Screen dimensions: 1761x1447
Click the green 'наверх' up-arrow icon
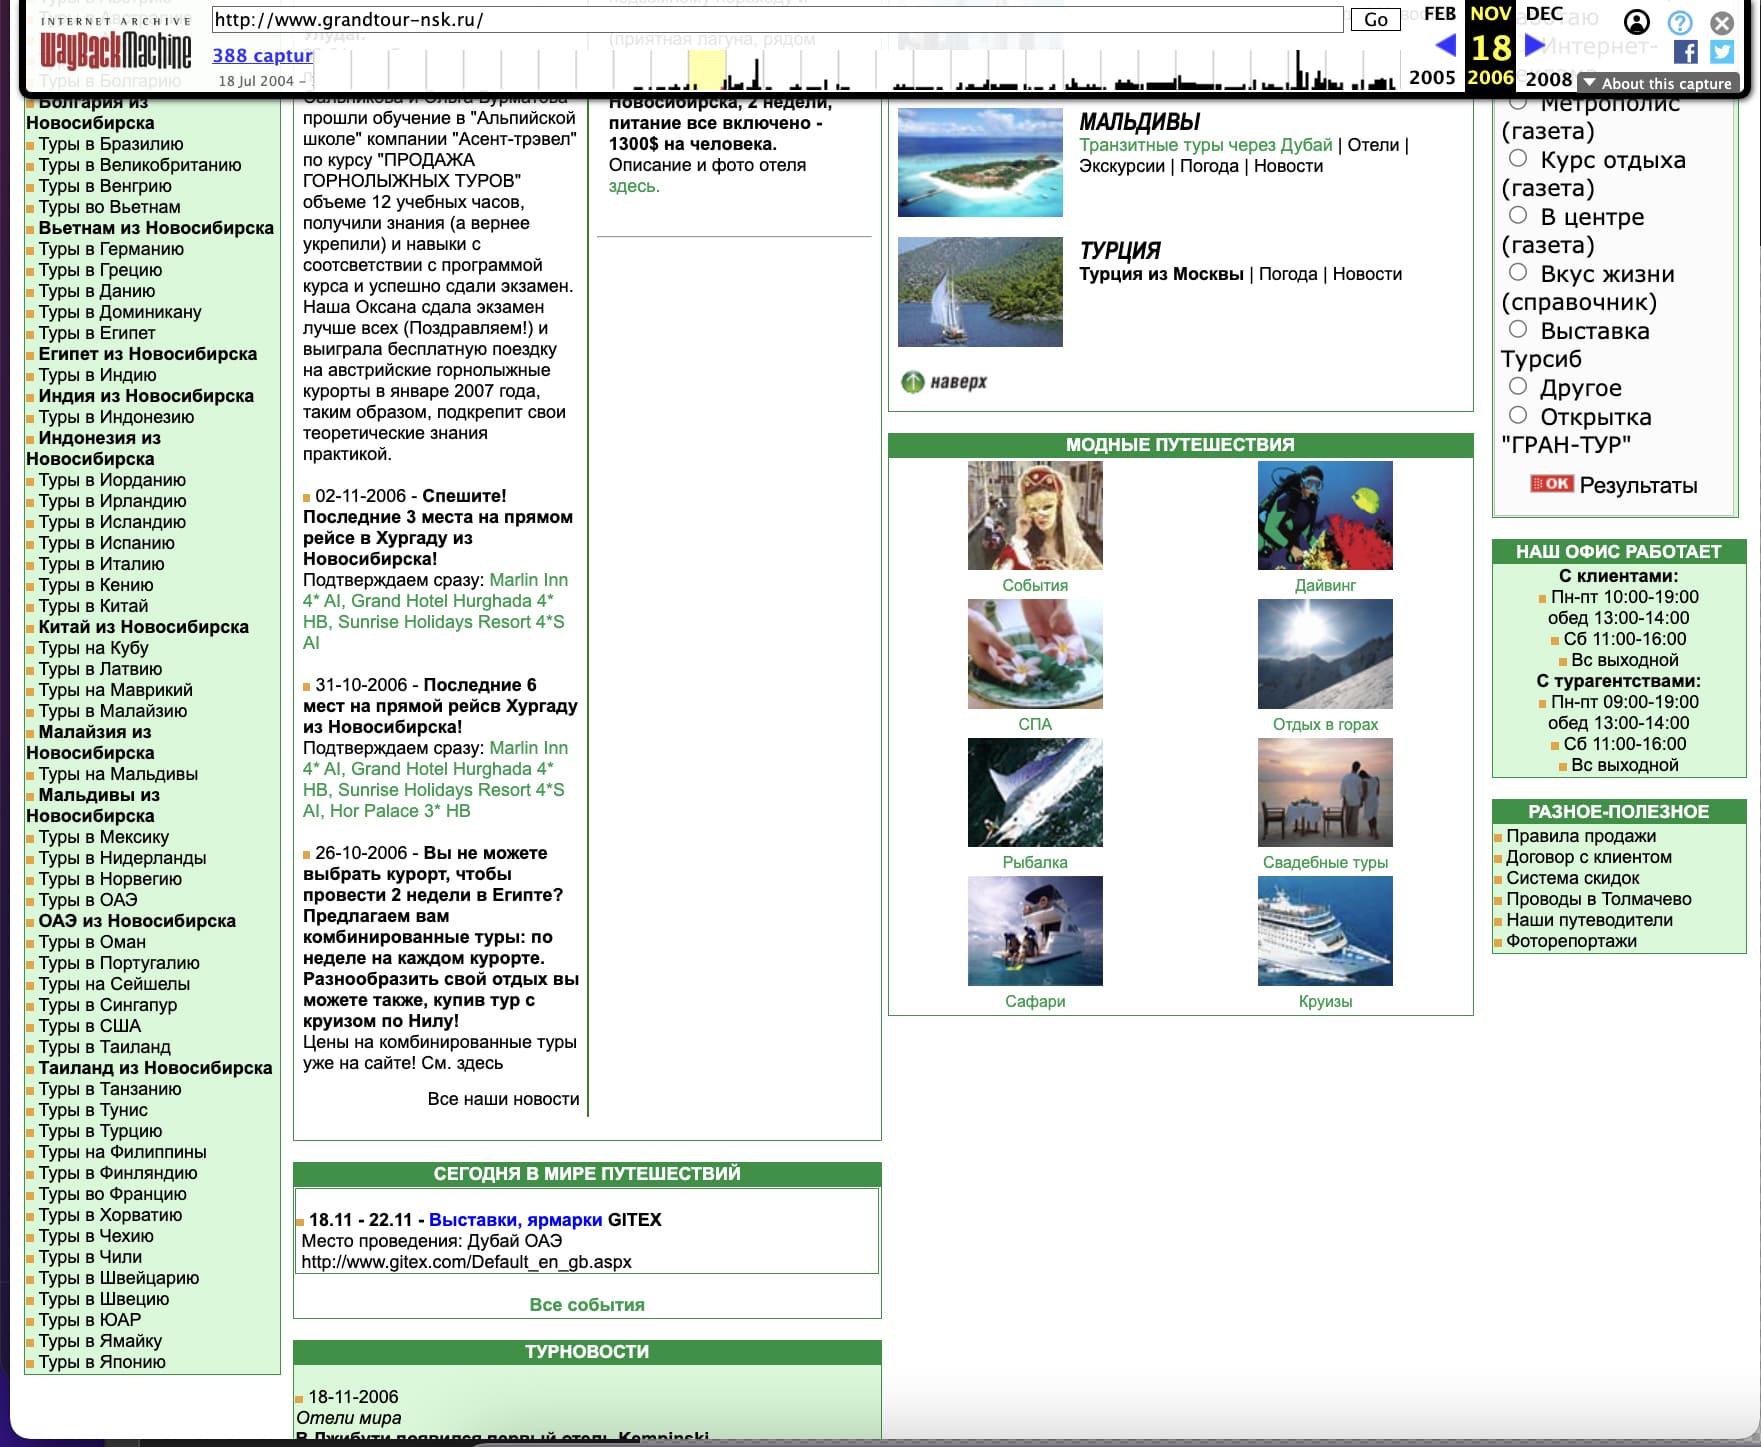tap(912, 382)
